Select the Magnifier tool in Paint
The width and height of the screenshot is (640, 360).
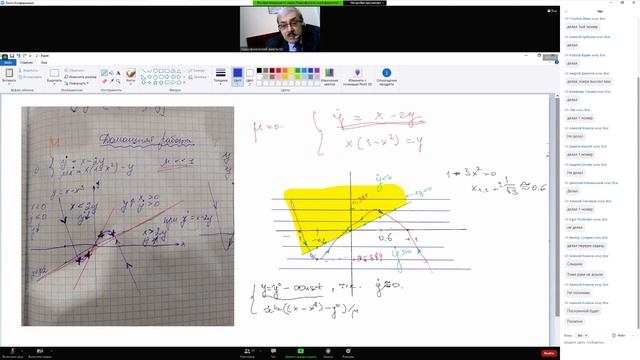[118, 81]
